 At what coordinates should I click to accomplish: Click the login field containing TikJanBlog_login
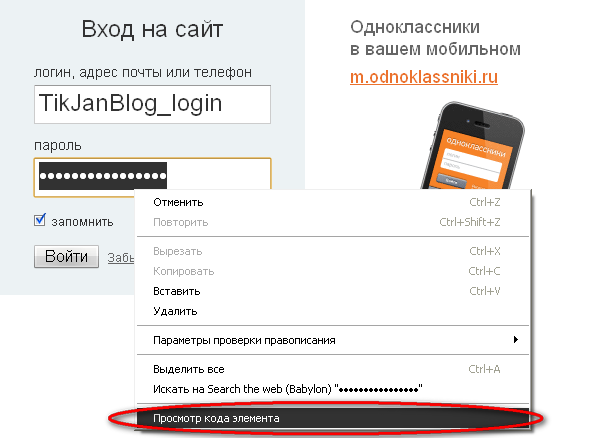[x=152, y=104]
